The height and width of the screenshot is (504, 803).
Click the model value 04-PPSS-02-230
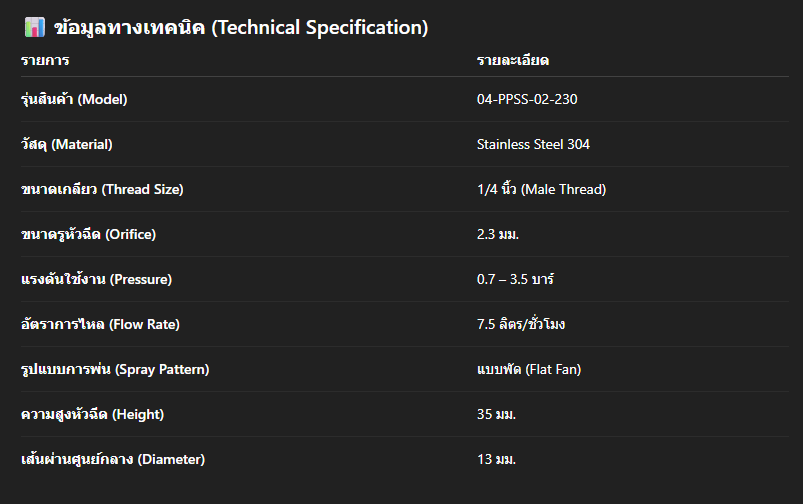527,99
